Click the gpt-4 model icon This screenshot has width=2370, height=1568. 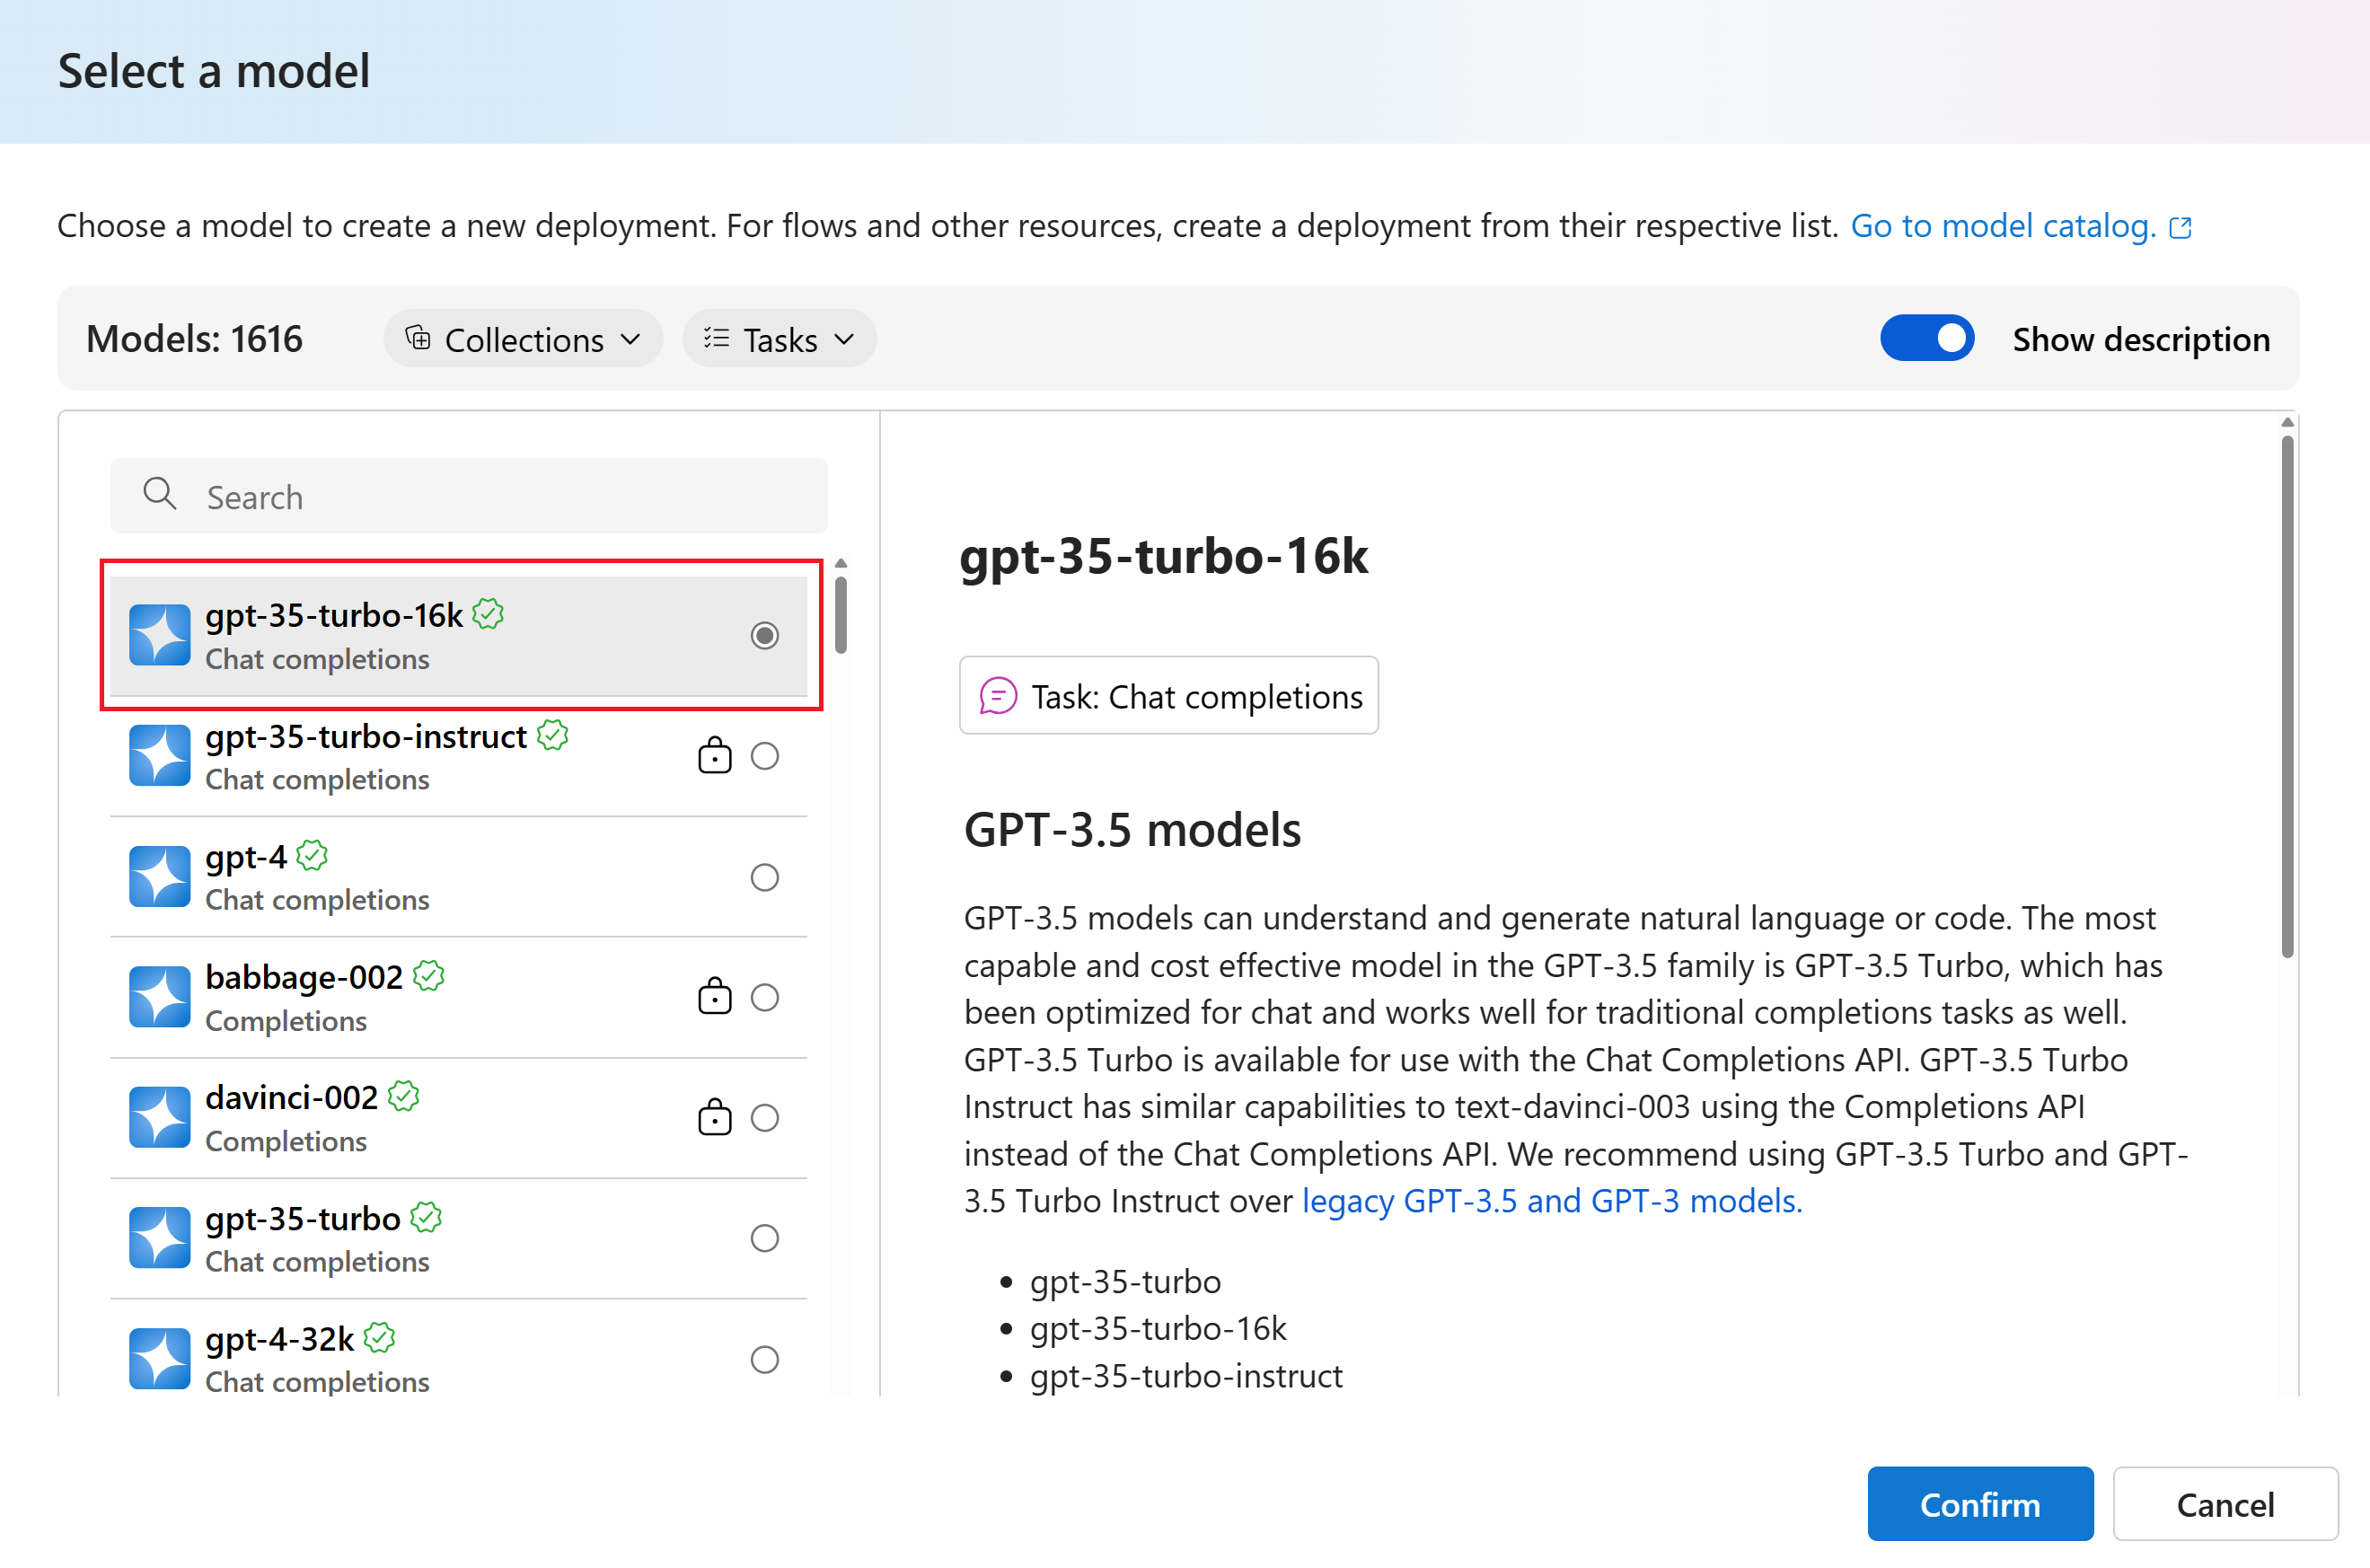pyautogui.click(x=159, y=876)
